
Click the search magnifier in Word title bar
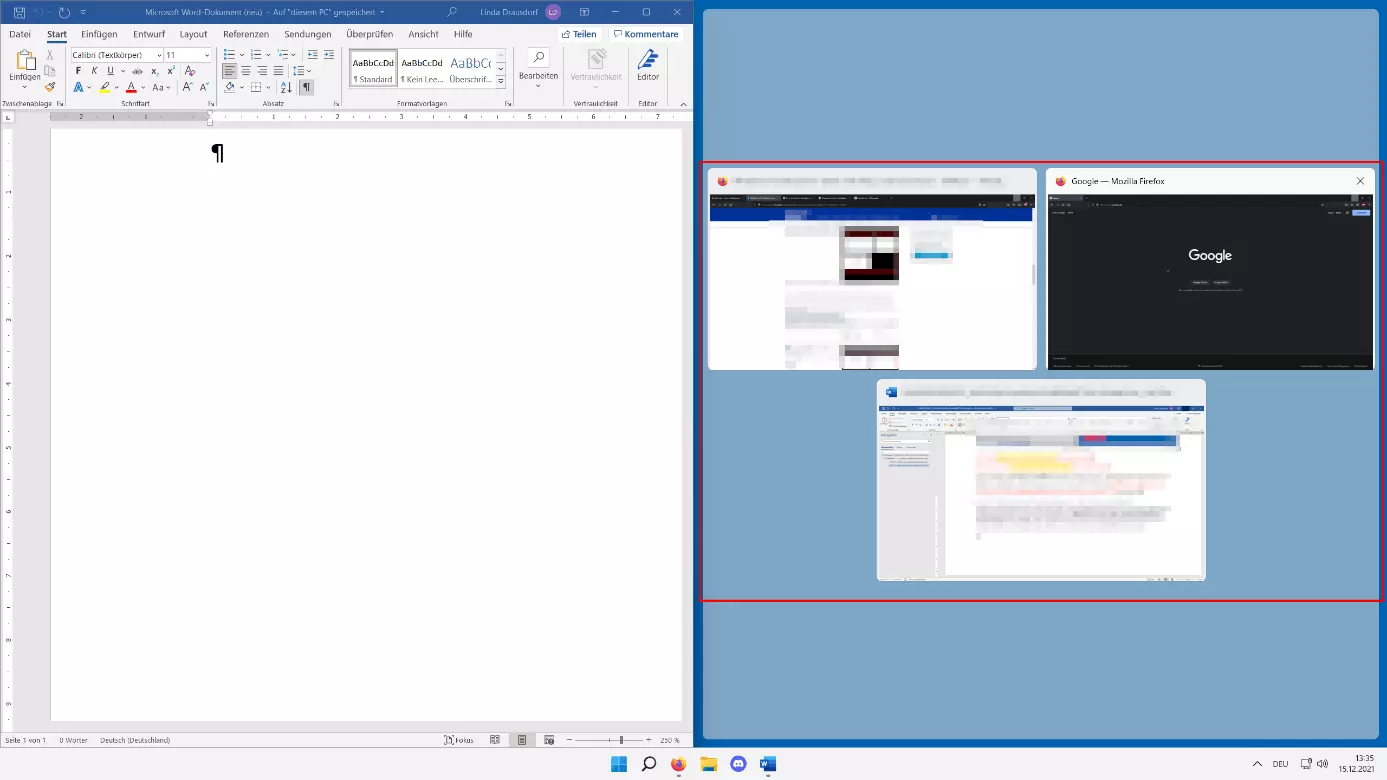point(453,12)
